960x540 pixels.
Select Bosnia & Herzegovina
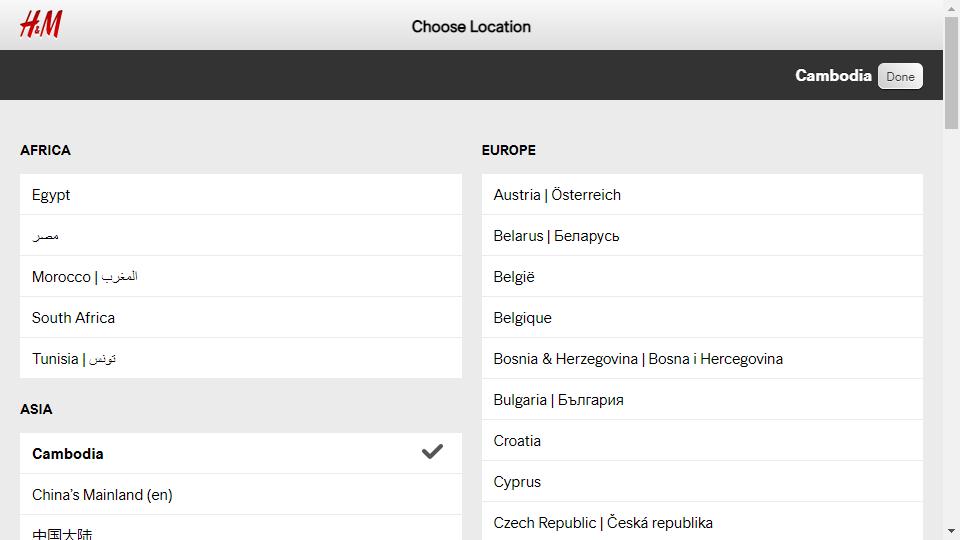coord(702,359)
